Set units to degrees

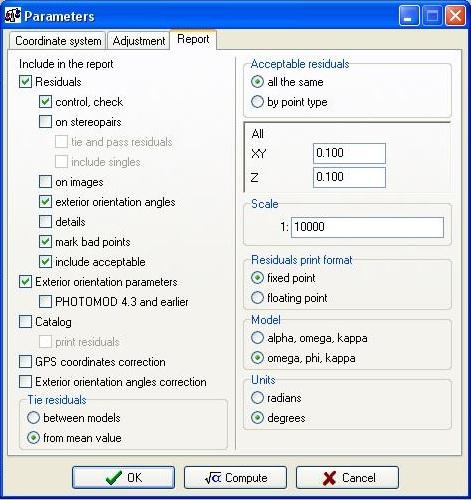click(x=257, y=418)
